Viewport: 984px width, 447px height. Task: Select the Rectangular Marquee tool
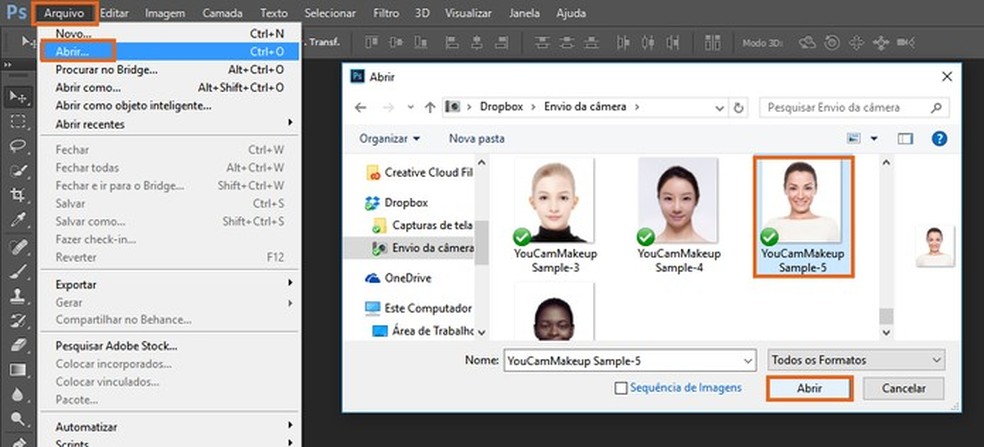17,121
